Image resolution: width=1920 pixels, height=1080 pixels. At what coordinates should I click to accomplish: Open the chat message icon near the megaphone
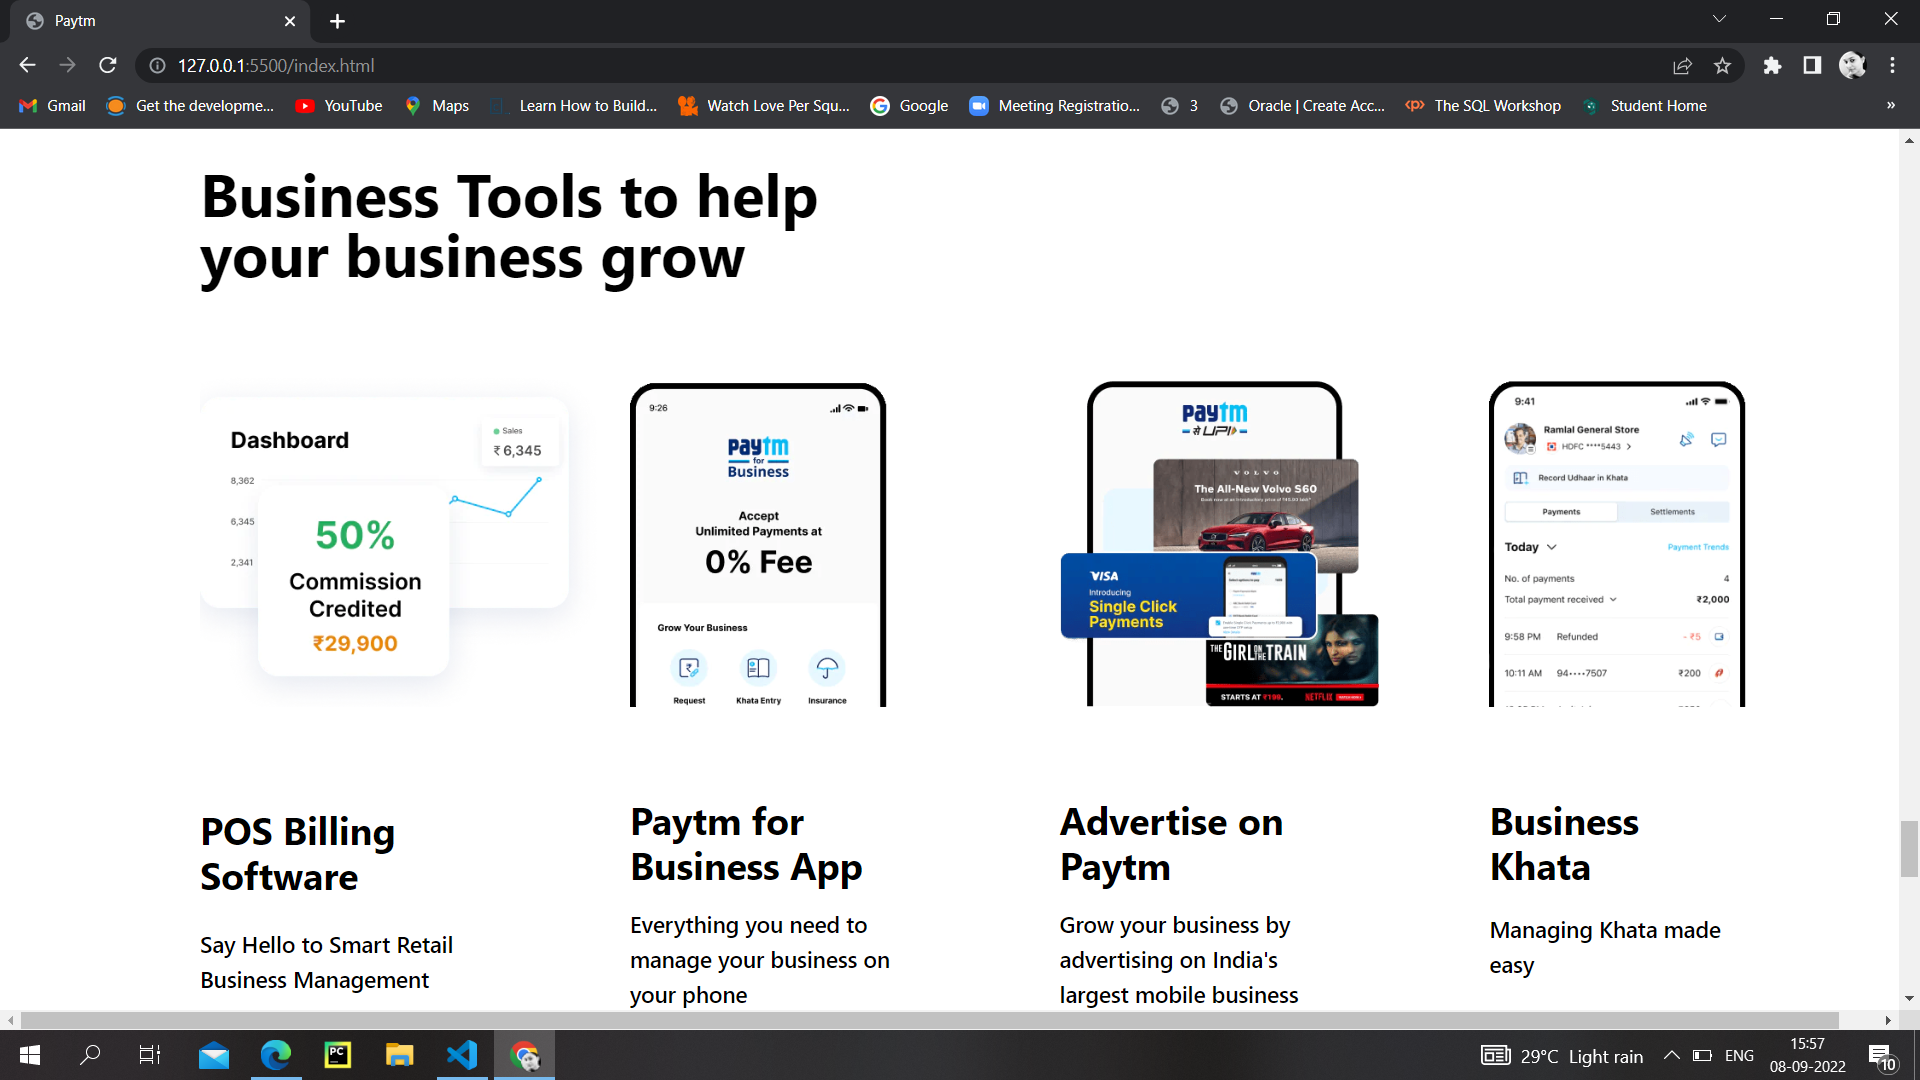click(x=1719, y=439)
